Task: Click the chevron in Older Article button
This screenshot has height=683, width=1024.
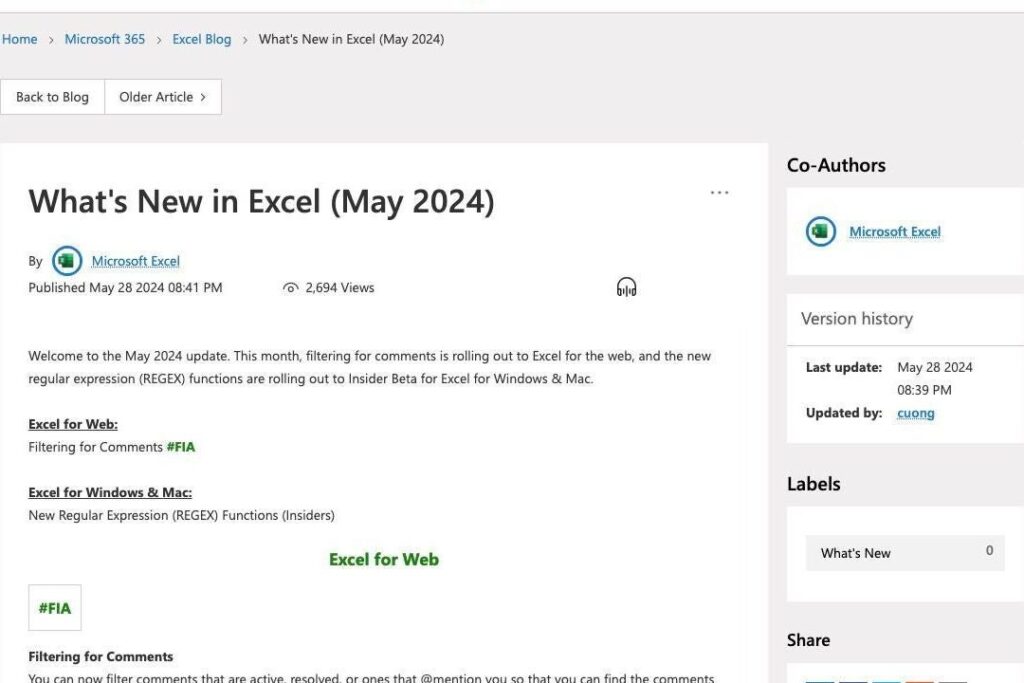Action: coord(203,97)
